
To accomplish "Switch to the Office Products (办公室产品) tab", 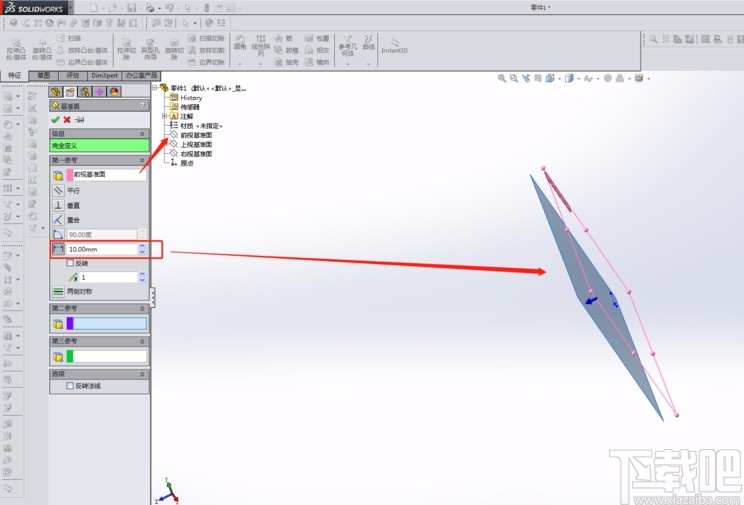I will (x=141, y=75).
